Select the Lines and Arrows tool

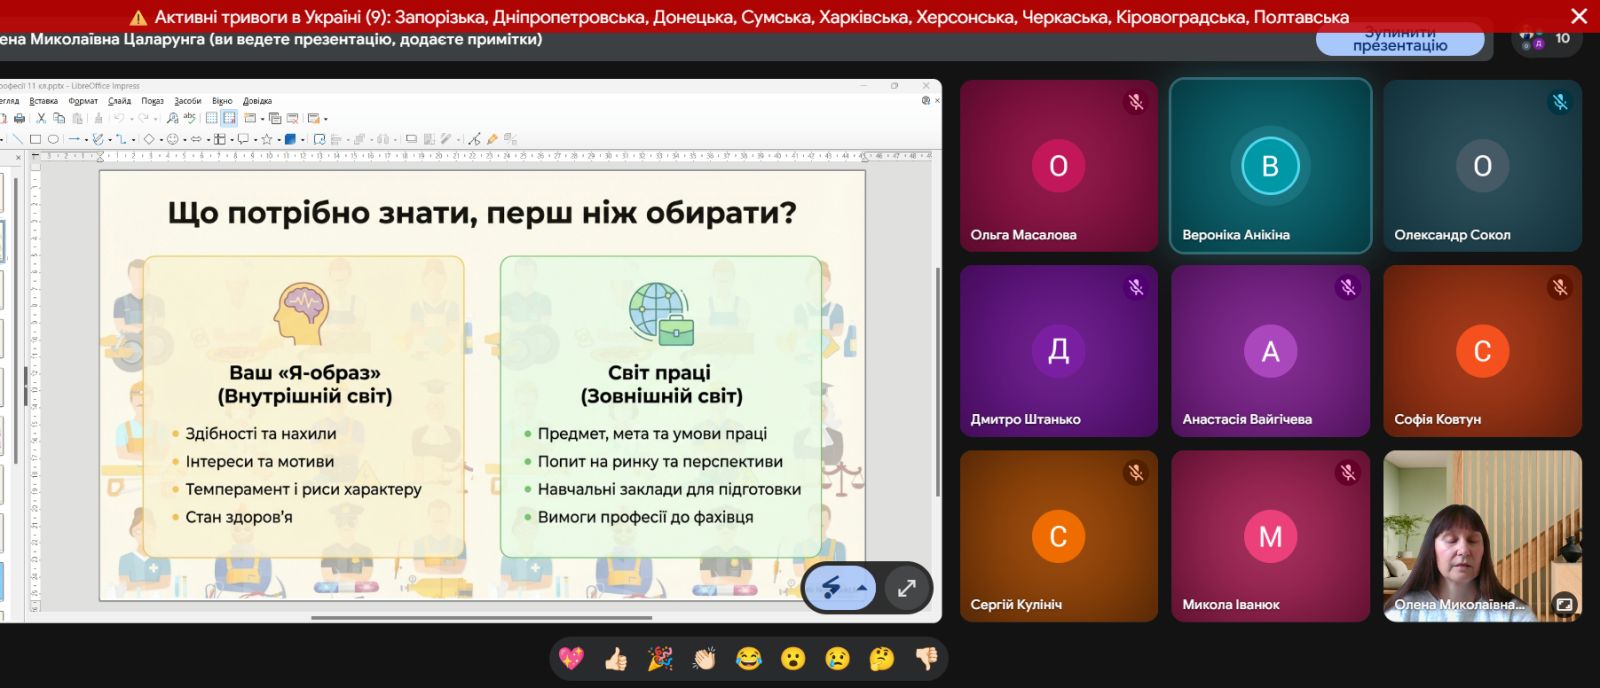point(74,139)
